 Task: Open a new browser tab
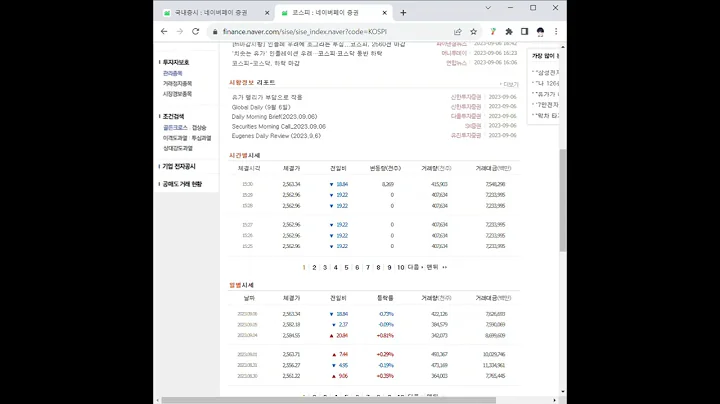(x=403, y=13)
